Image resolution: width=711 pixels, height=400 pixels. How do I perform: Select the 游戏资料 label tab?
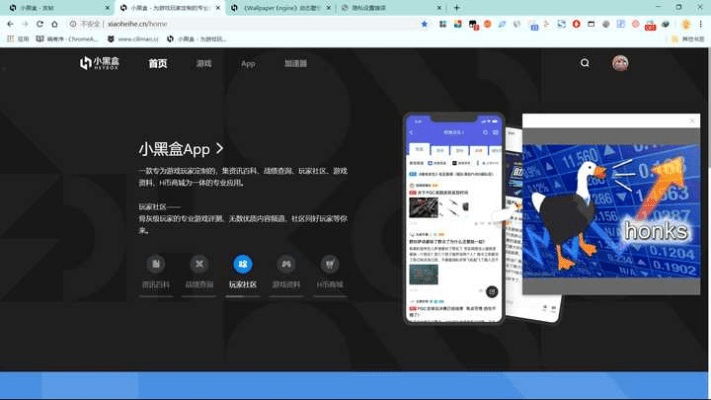286,285
